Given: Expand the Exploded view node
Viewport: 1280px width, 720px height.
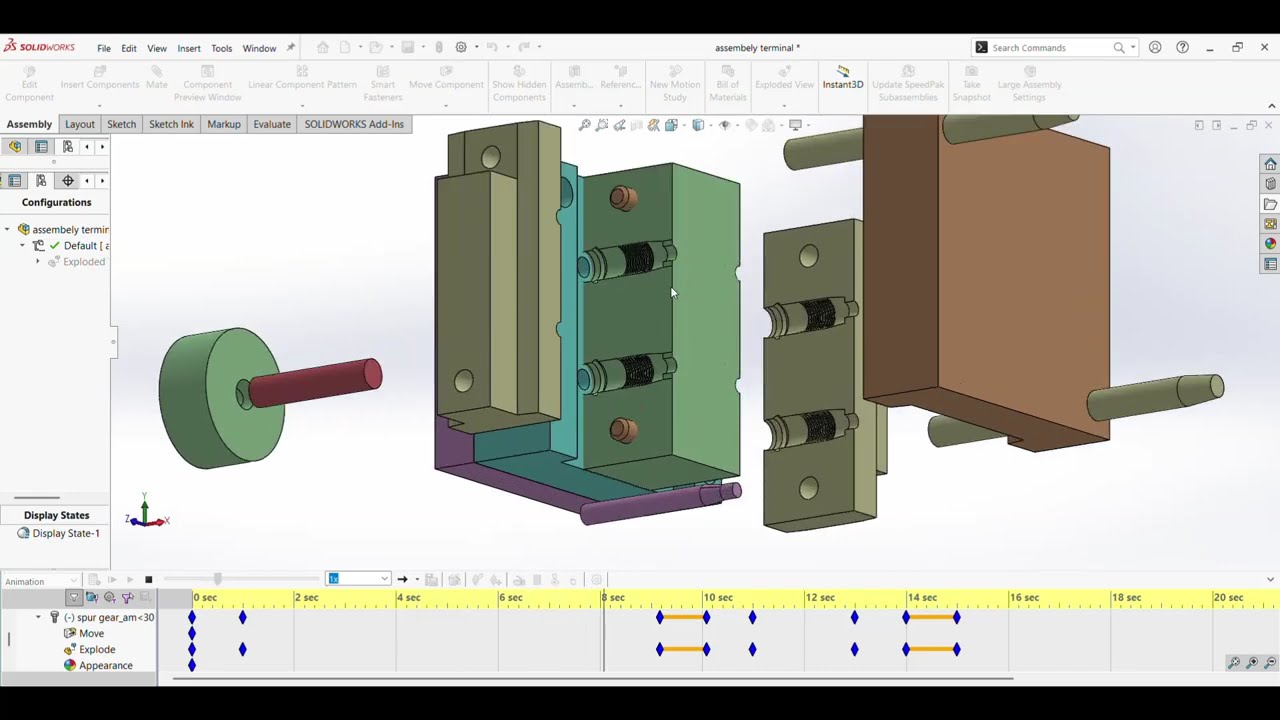Looking at the screenshot, I should click(38, 261).
